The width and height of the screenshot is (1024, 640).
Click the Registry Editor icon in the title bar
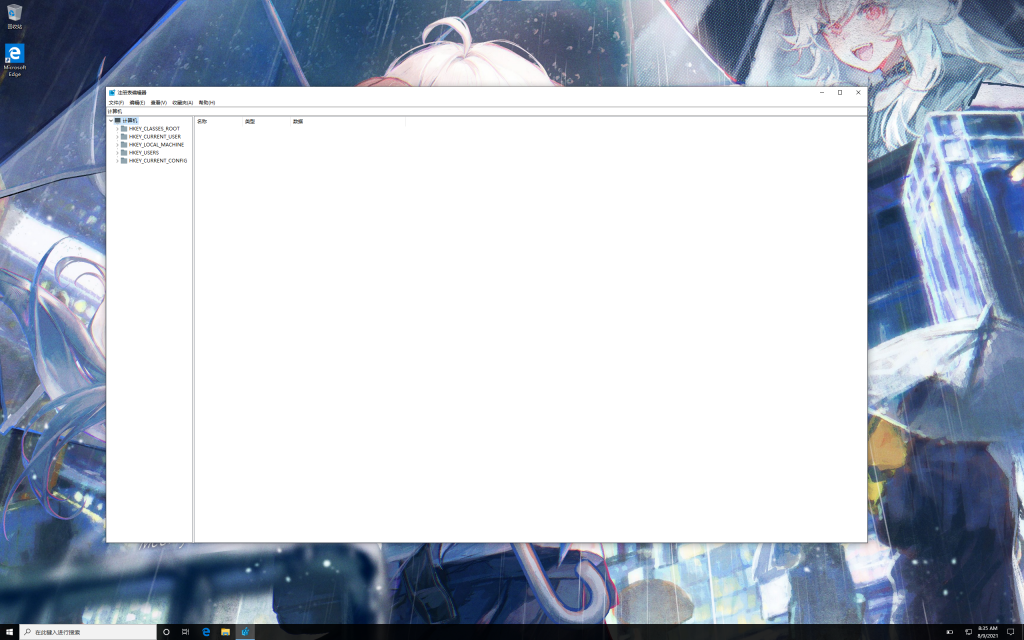[112, 93]
